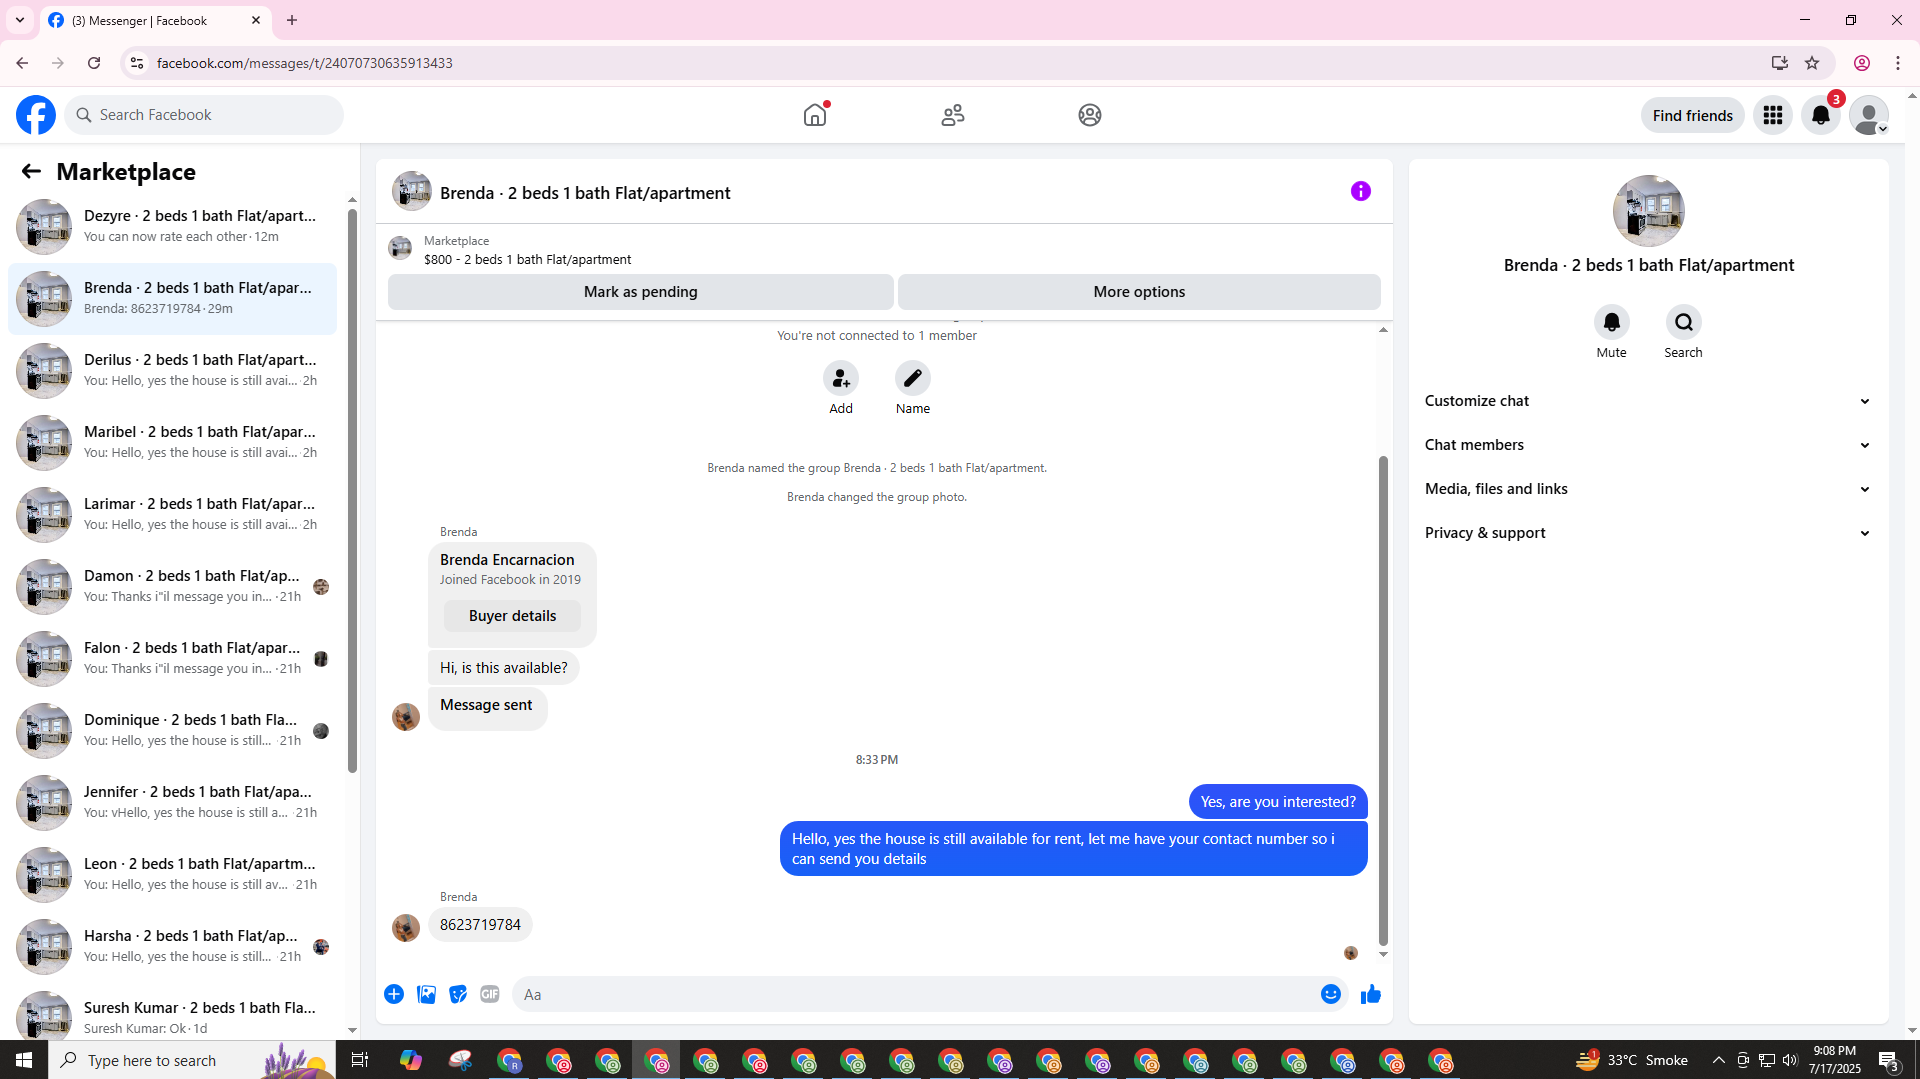Open the Facebook menu grid icon

pos(1773,115)
